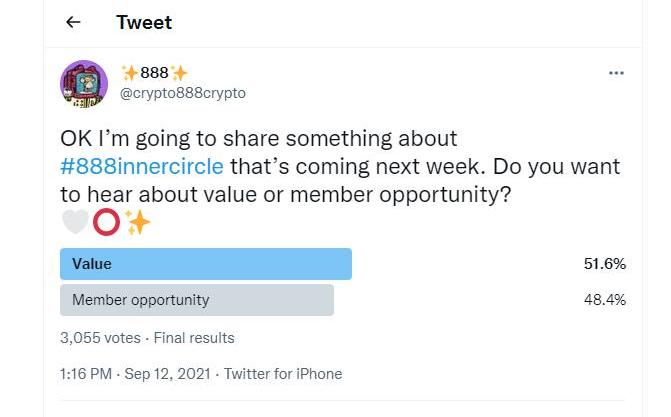Click the 888 display name
Screen dimensions: 671x417
point(153,73)
